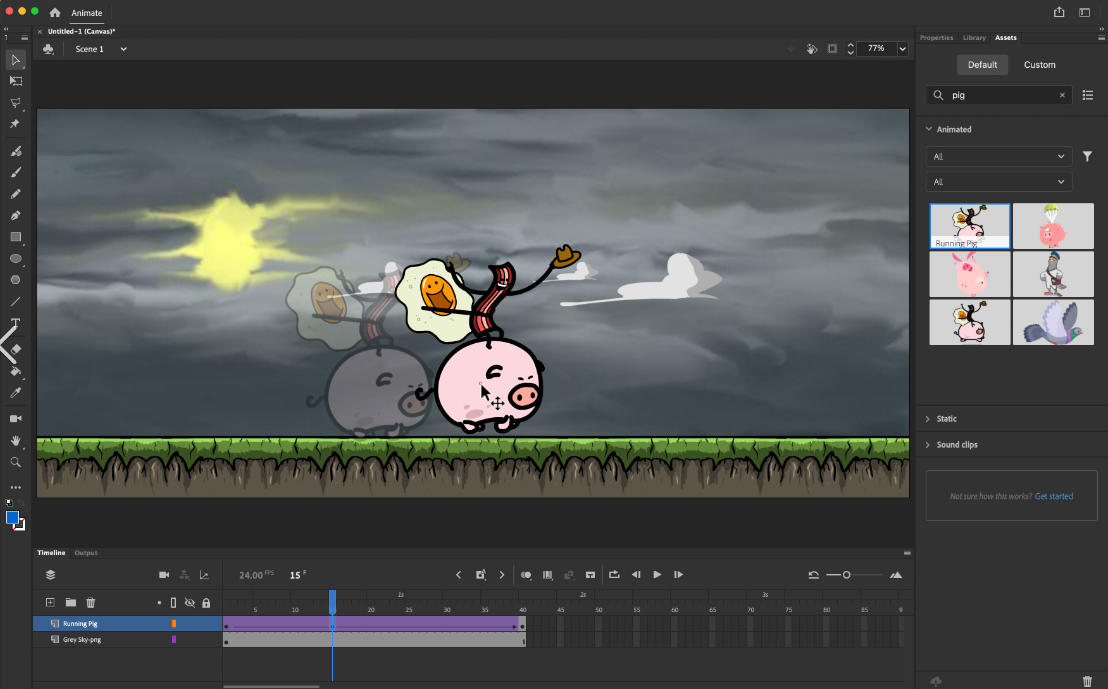Open the Output tab

click(x=86, y=553)
